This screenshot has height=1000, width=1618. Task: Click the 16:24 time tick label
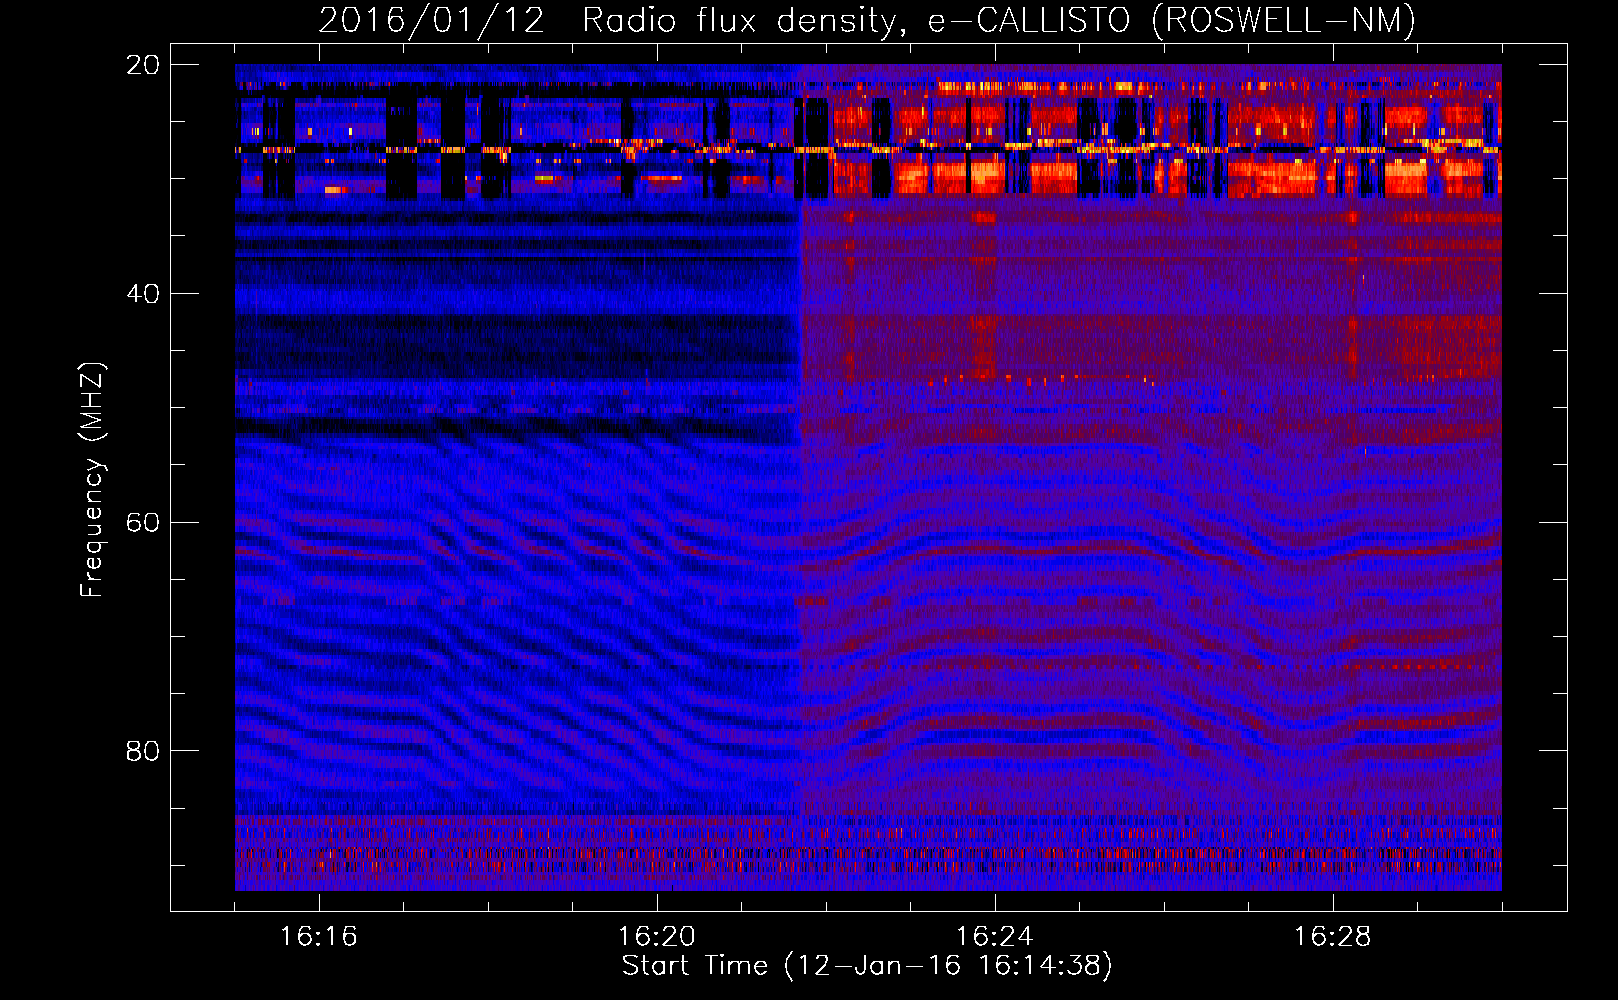pos(995,937)
